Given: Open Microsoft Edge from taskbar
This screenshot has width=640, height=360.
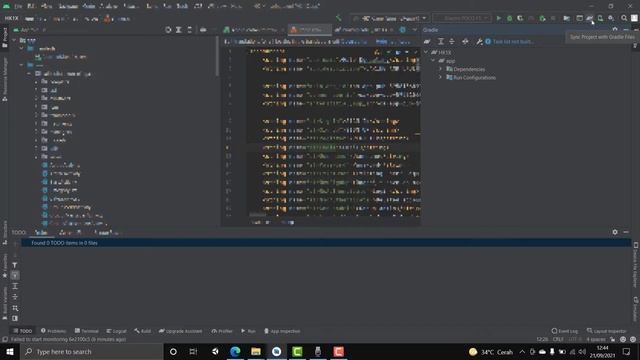Looking at the screenshot, I should pos(235,351).
